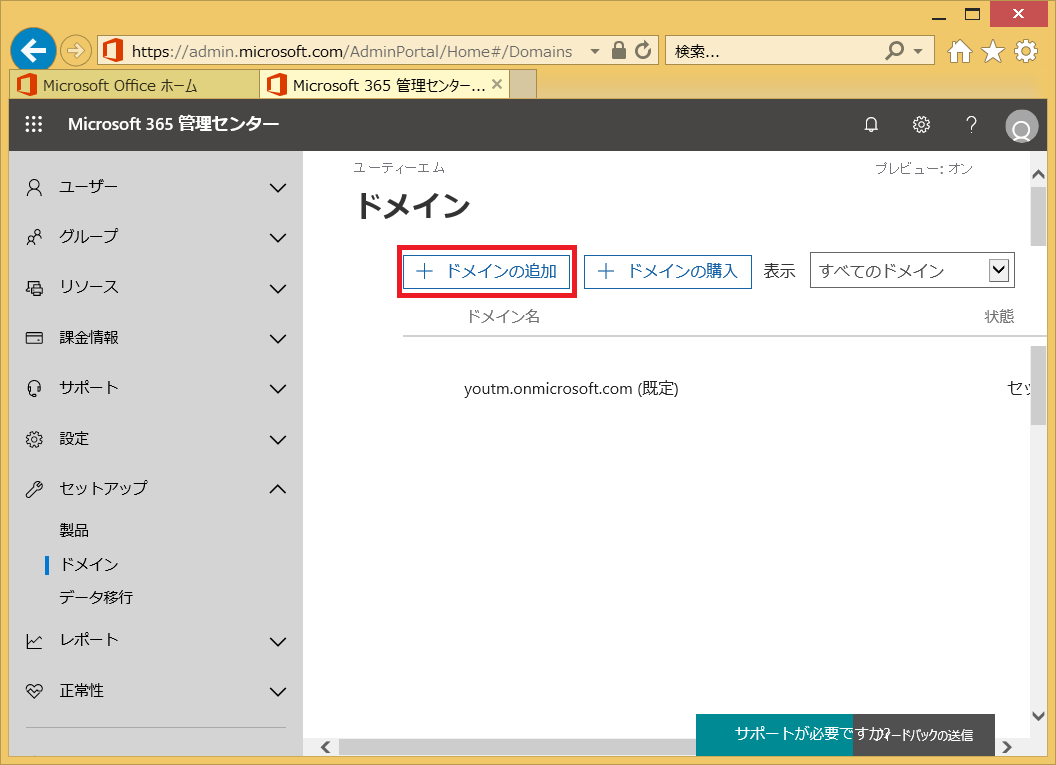Click the resources icon beside リソース
The width and height of the screenshot is (1056, 765).
(x=34, y=288)
